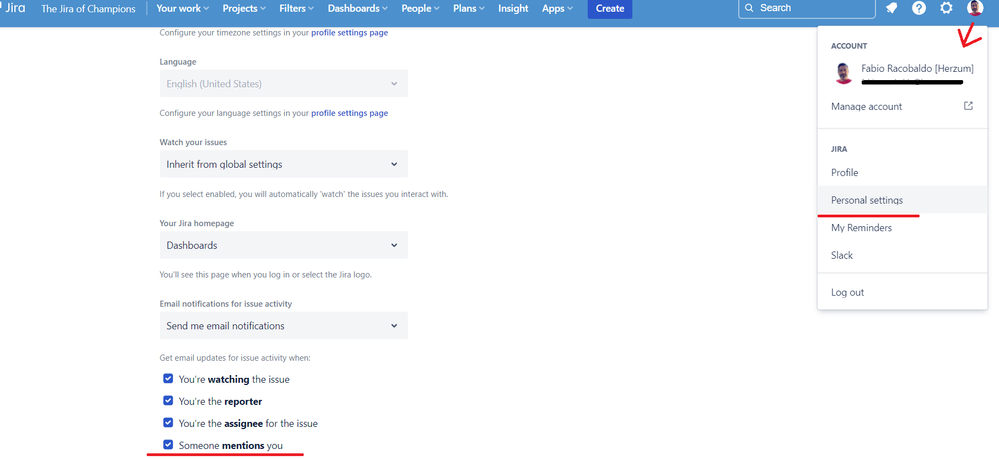Screen dimensions: 999x459
Task: Select Profile in the account menu
Action: point(902,173)
